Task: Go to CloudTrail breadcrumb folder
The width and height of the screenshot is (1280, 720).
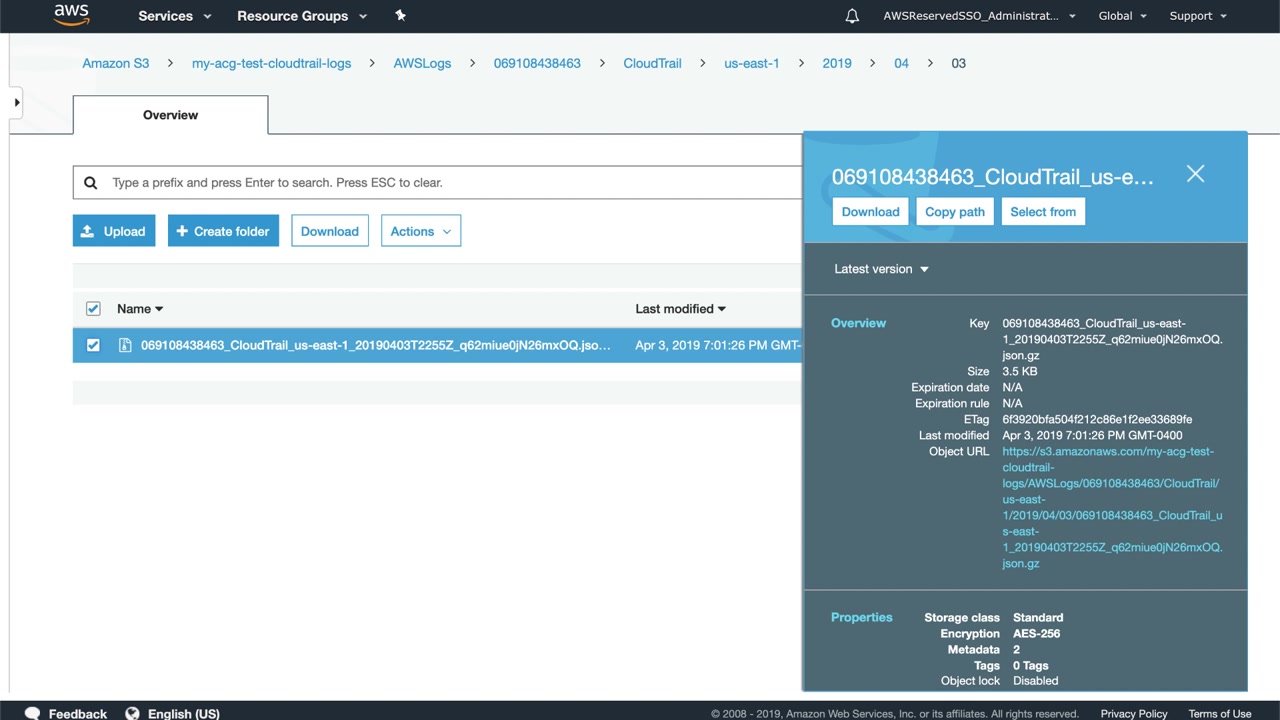Action: tap(652, 63)
